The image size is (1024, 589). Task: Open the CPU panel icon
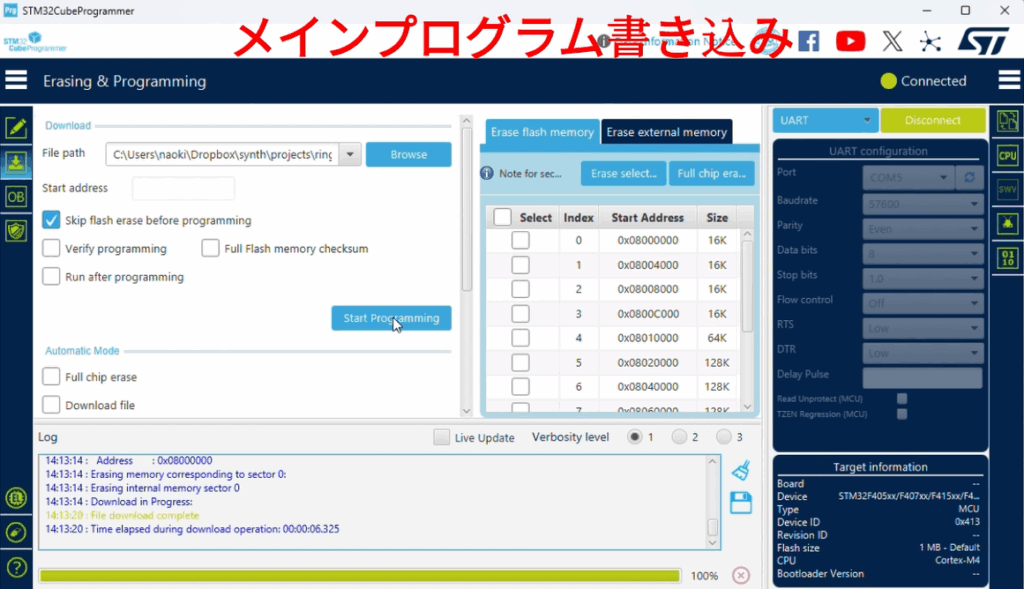click(1007, 155)
